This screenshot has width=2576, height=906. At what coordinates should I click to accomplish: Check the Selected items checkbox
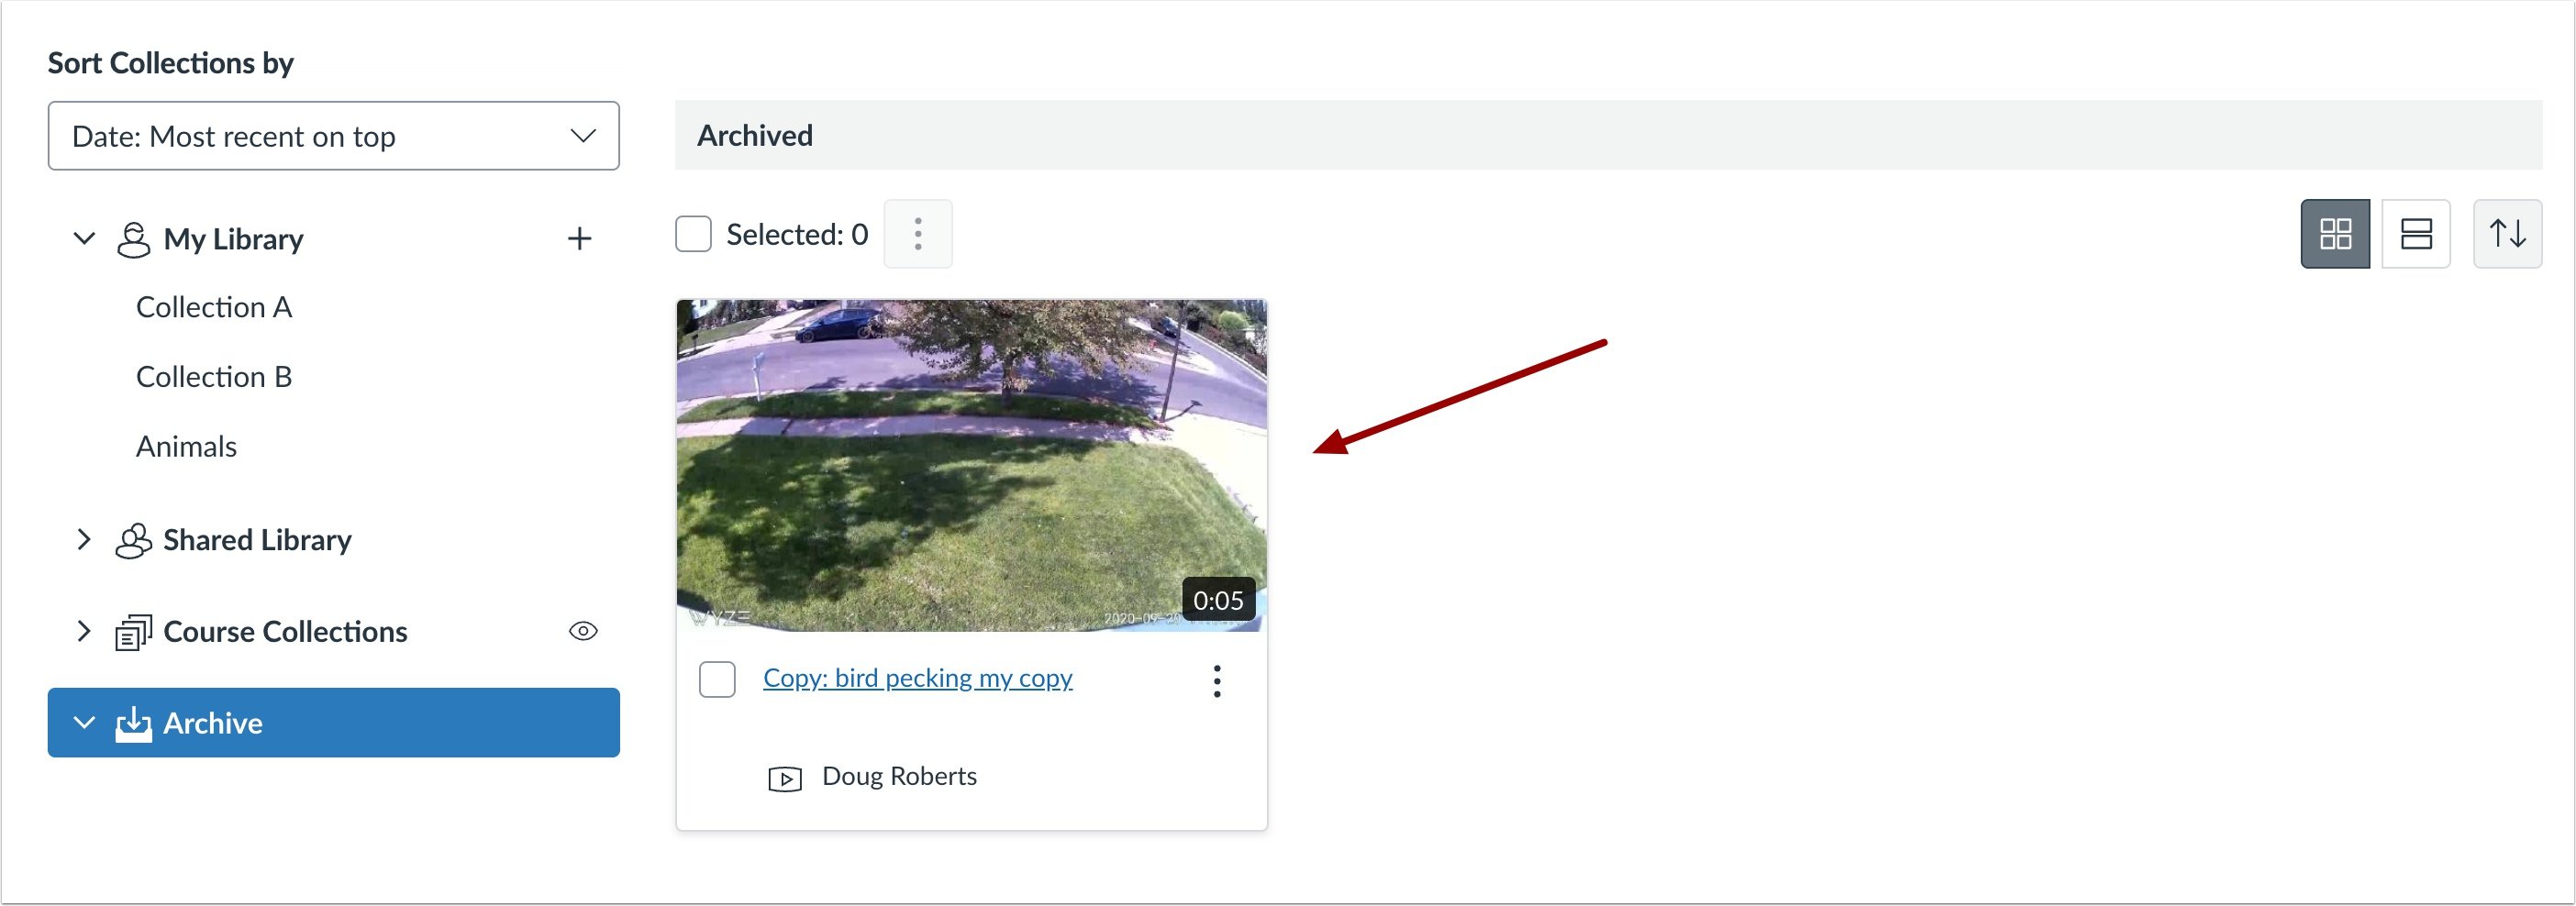tap(693, 233)
